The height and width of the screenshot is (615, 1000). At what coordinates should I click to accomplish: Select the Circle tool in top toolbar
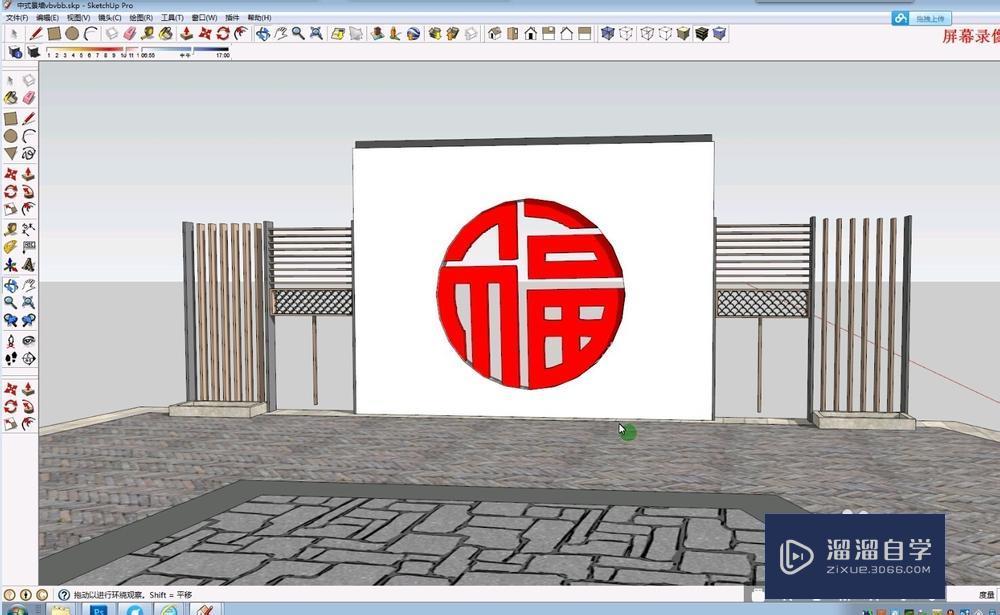coord(72,33)
